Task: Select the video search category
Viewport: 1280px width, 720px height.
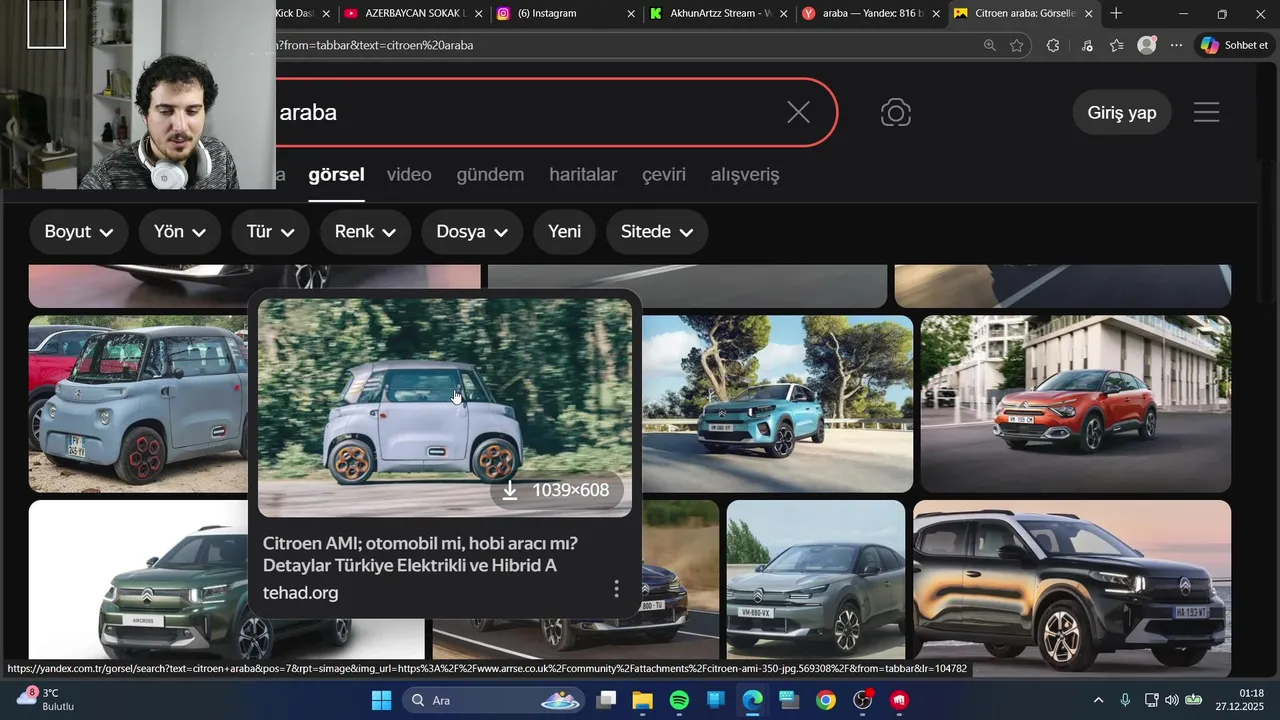Action: [x=409, y=174]
